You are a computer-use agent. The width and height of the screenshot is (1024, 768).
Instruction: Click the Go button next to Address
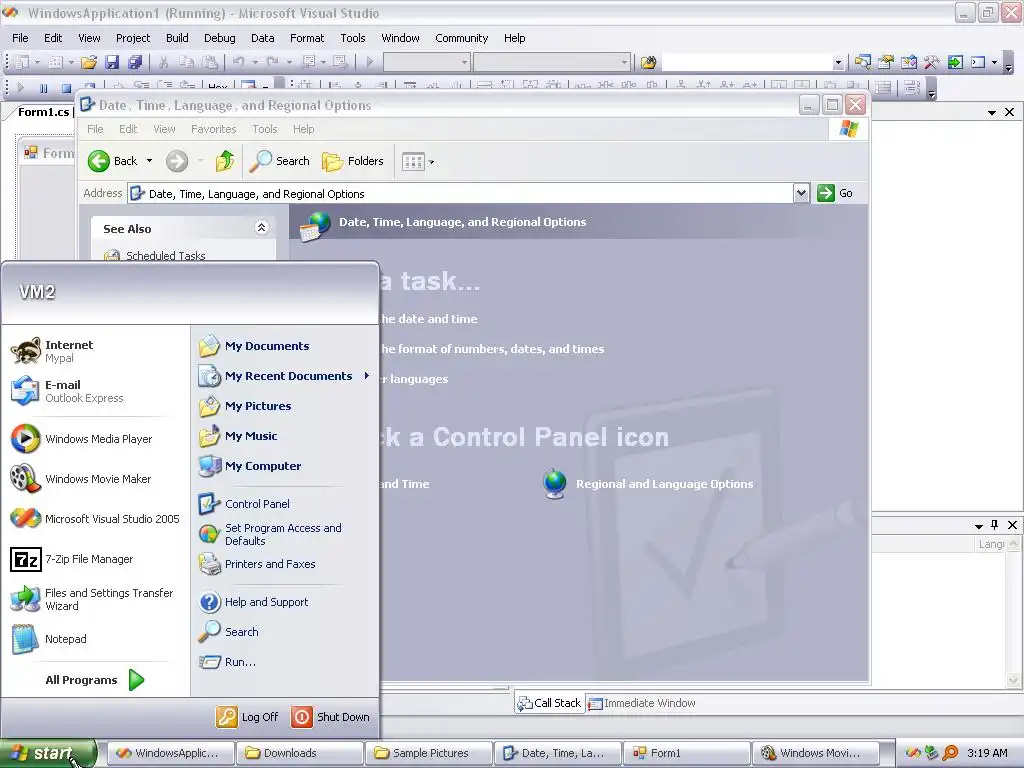click(836, 193)
